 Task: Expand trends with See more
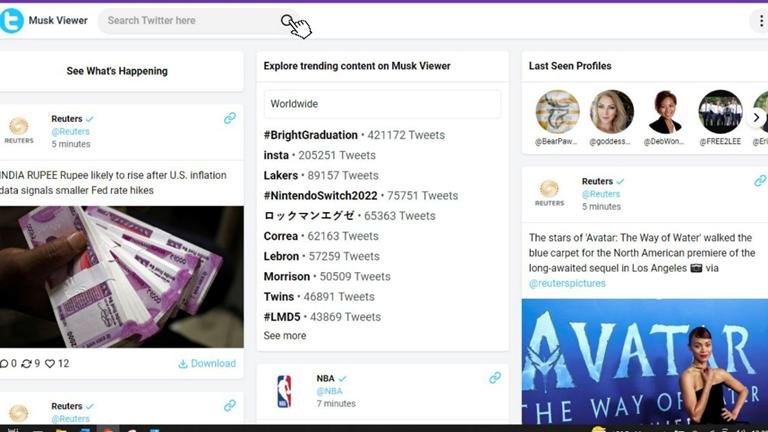(x=285, y=336)
